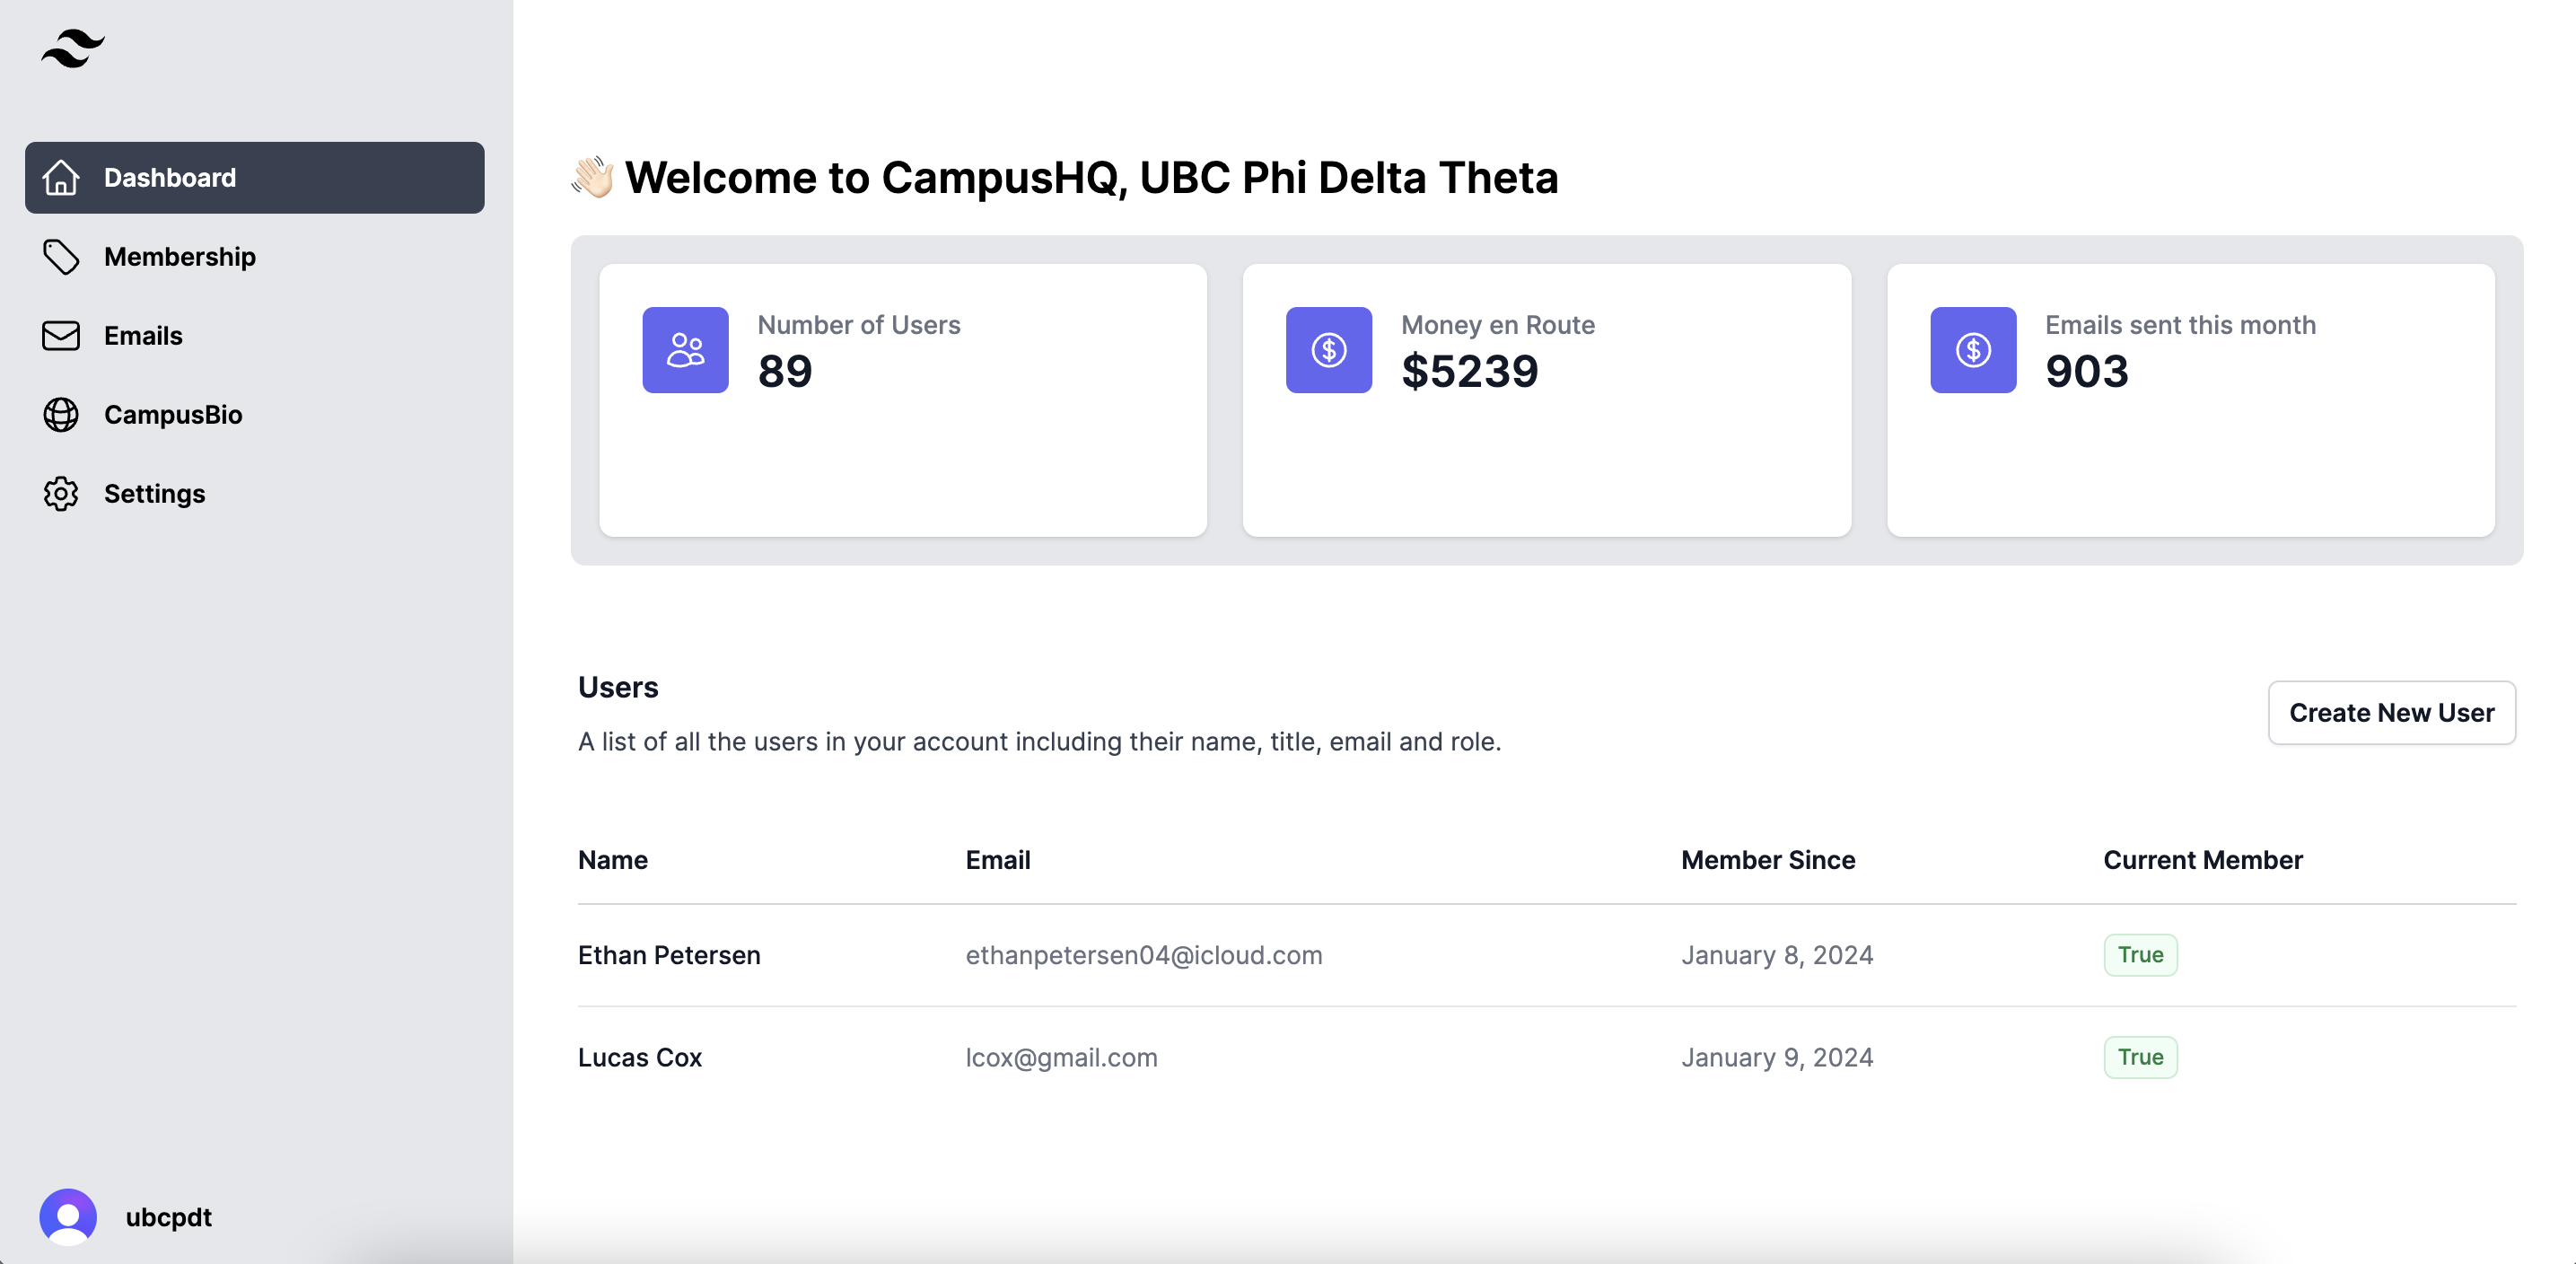Click the Tailwind wave logo
Screen dimensions: 2576x1264
pyautogui.click(x=73, y=48)
